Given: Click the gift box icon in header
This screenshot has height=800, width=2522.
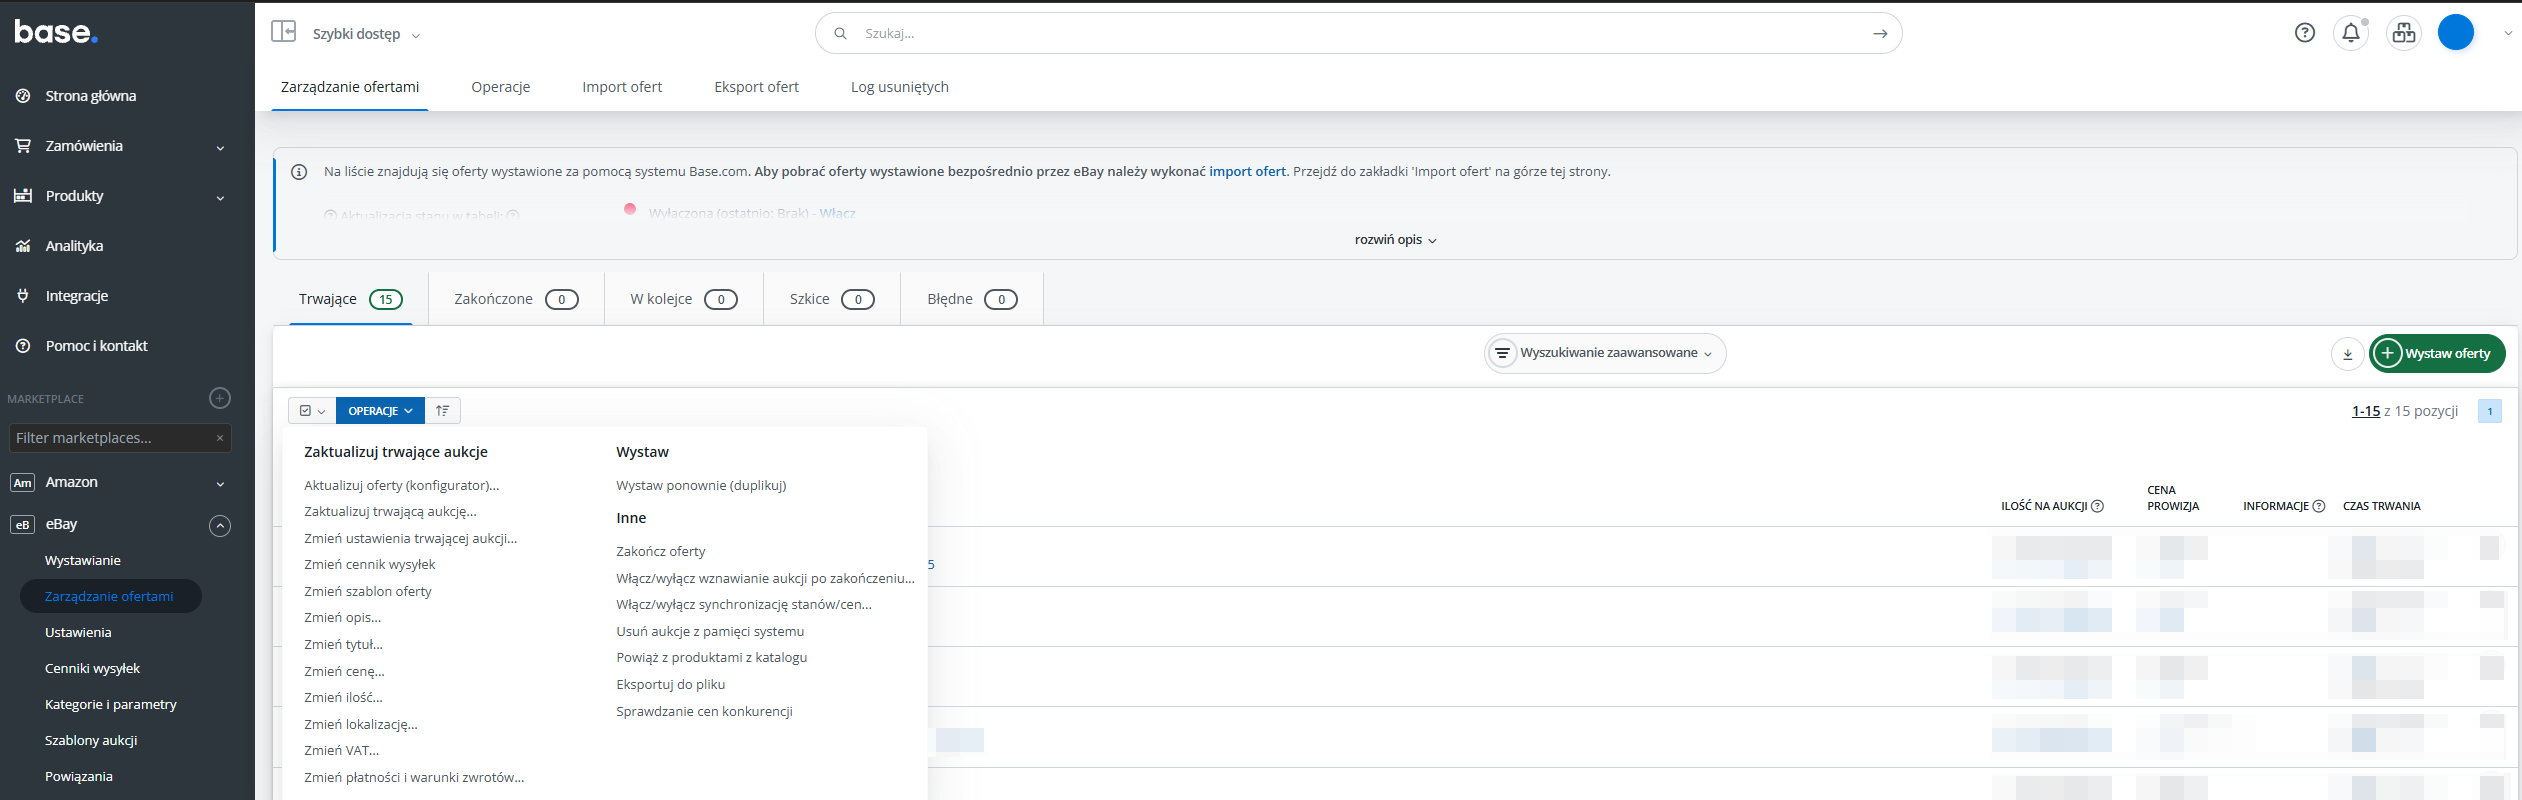Looking at the screenshot, I should pyautogui.click(x=2403, y=33).
